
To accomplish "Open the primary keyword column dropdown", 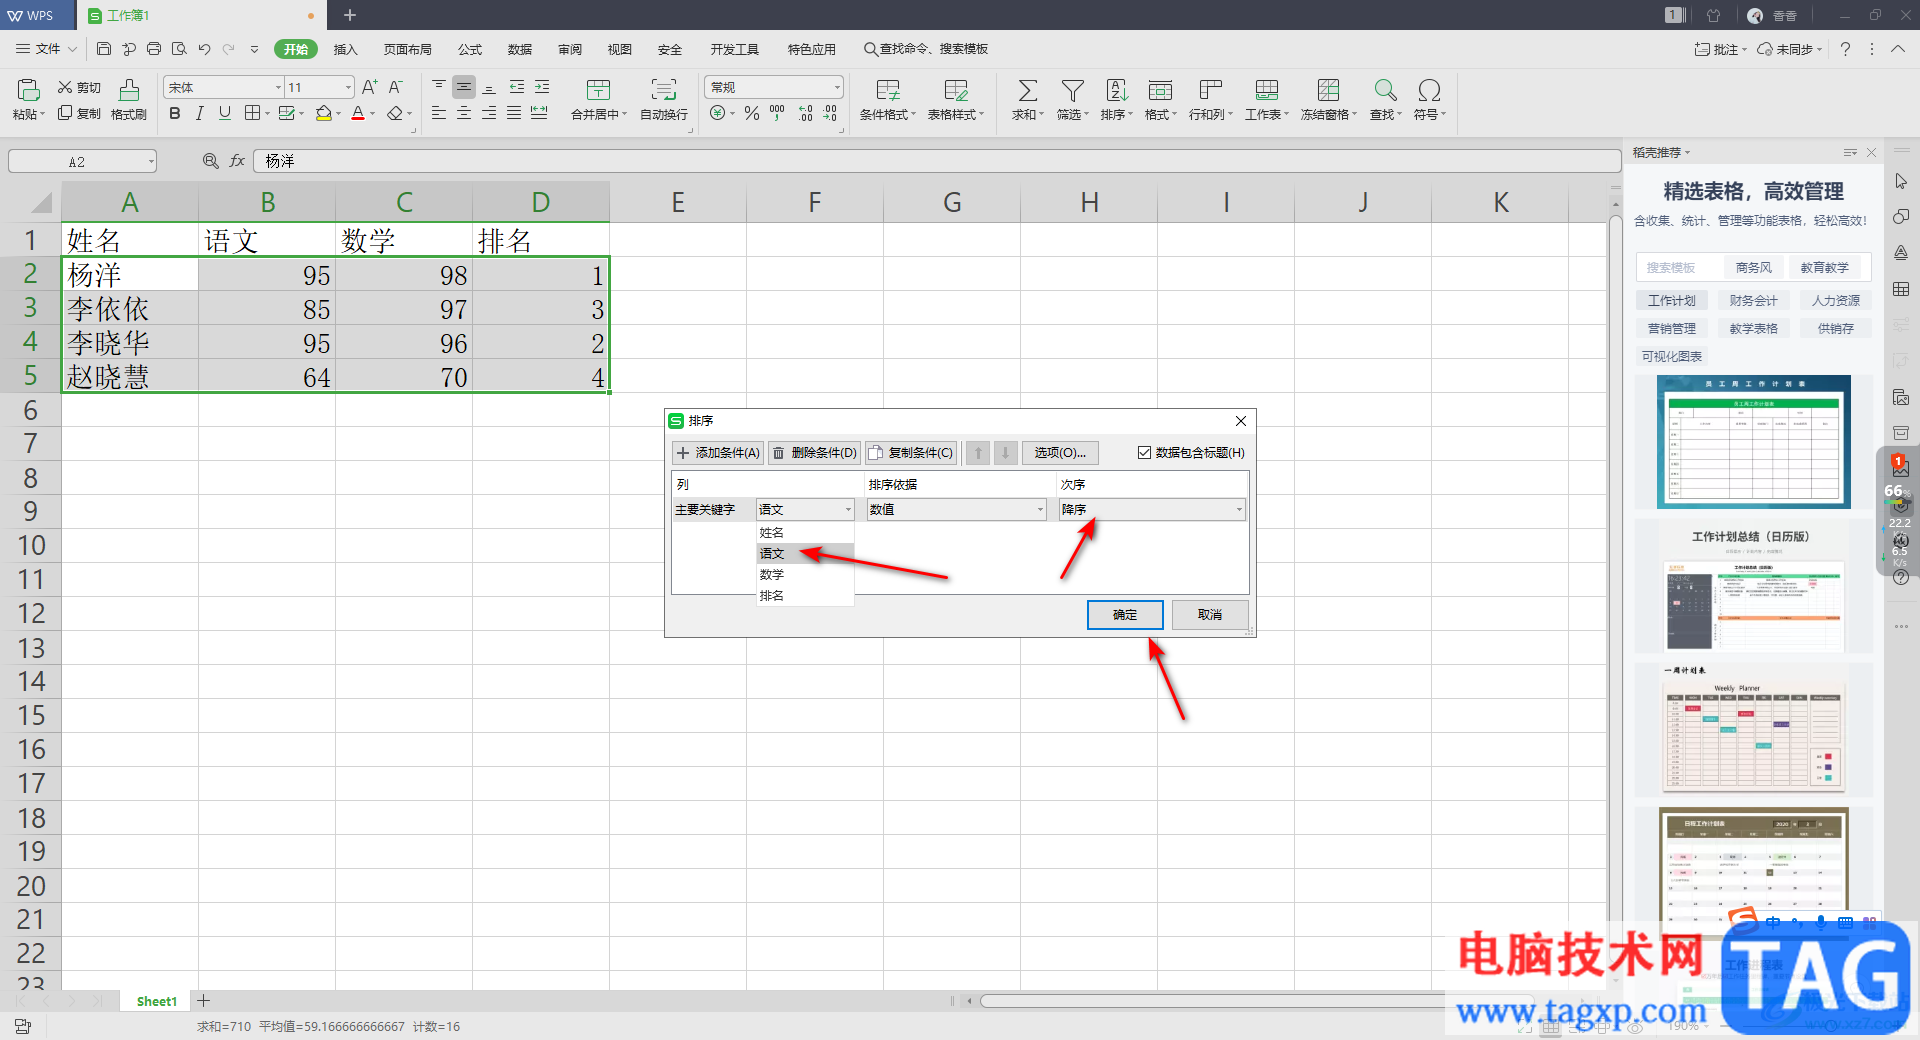I will [848, 510].
